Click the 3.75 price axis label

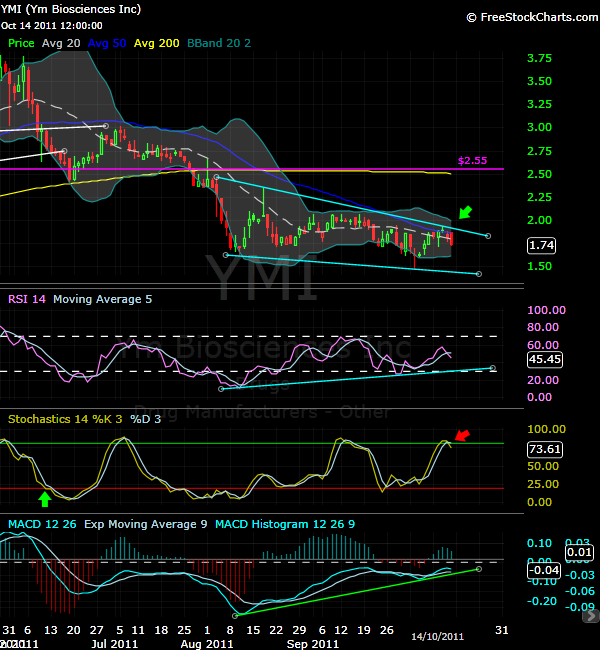coord(539,58)
